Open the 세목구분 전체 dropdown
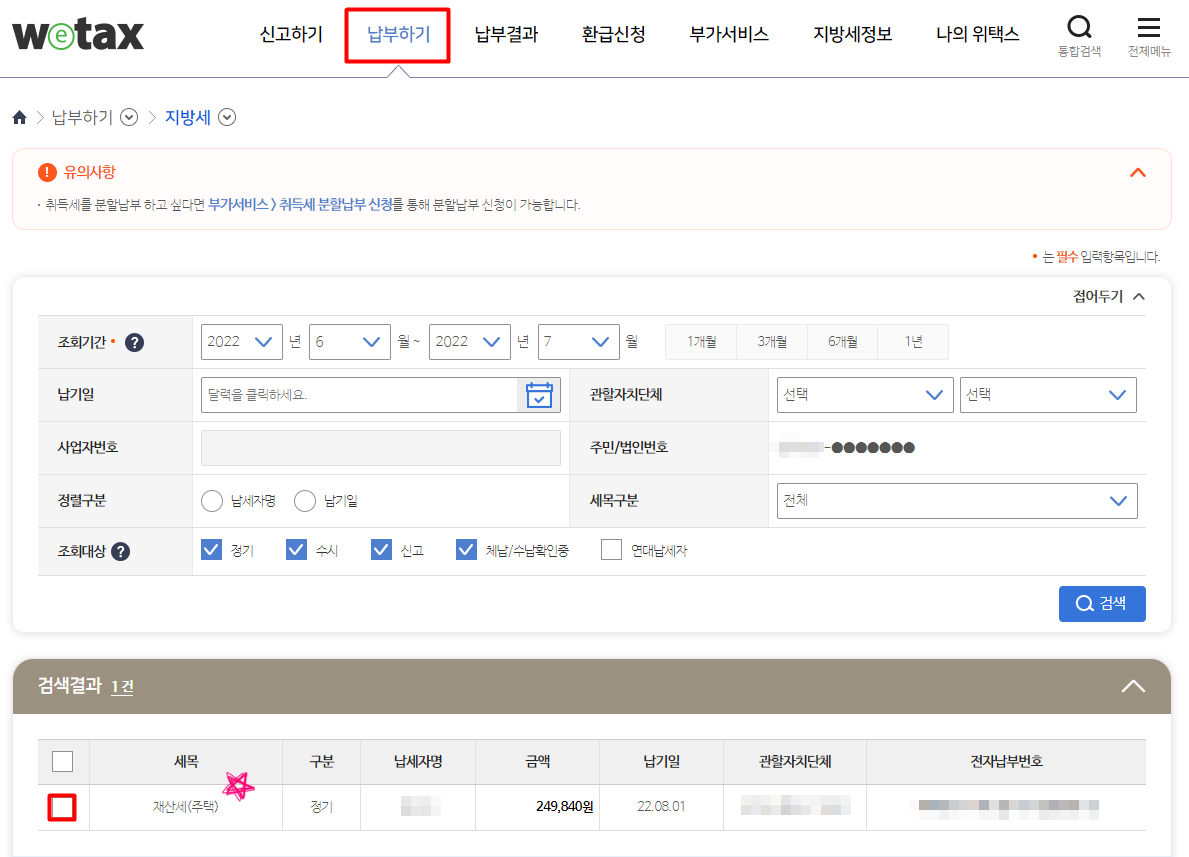This screenshot has width=1189, height=857. tap(957, 501)
